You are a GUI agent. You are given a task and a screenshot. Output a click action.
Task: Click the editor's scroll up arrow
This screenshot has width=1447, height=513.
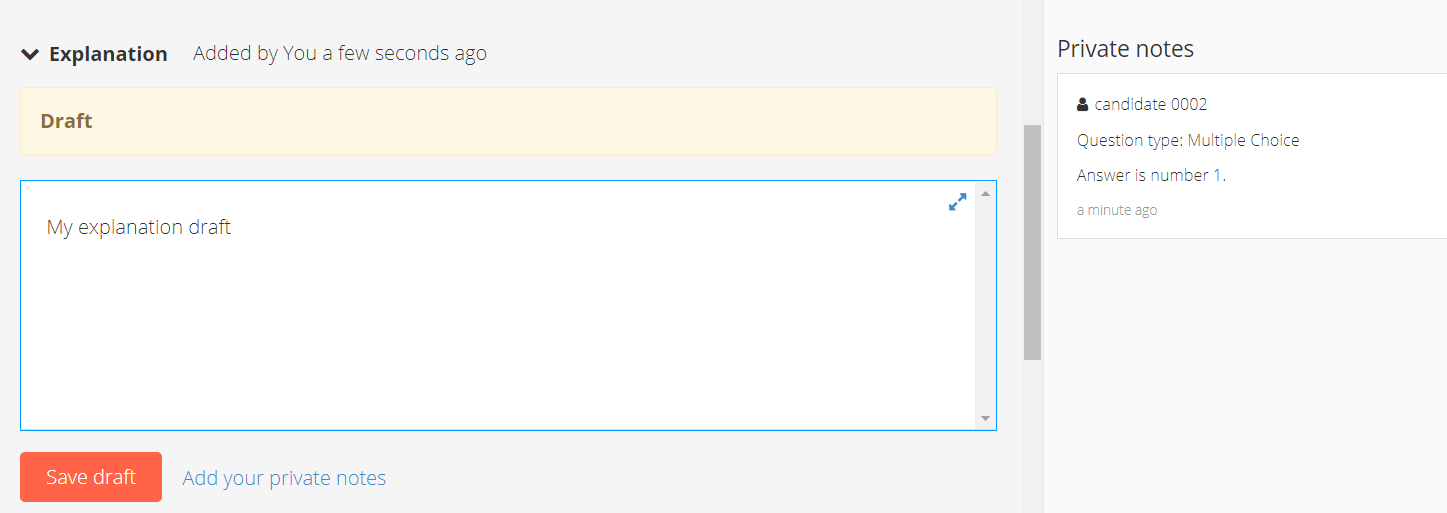(x=985, y=193)
